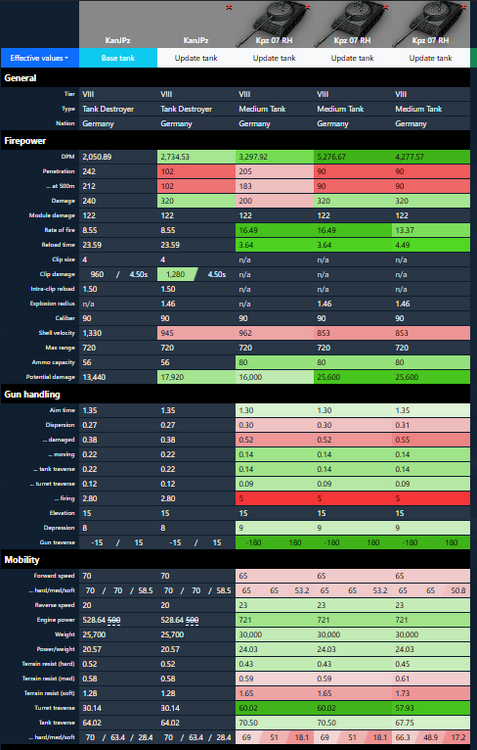Click the damage value 240
This screenshot has width=477, height=750.
(x=89, y=201)
